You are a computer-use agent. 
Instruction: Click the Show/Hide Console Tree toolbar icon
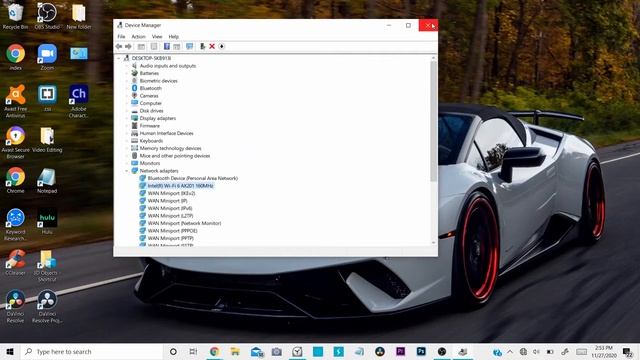[141, 47]
